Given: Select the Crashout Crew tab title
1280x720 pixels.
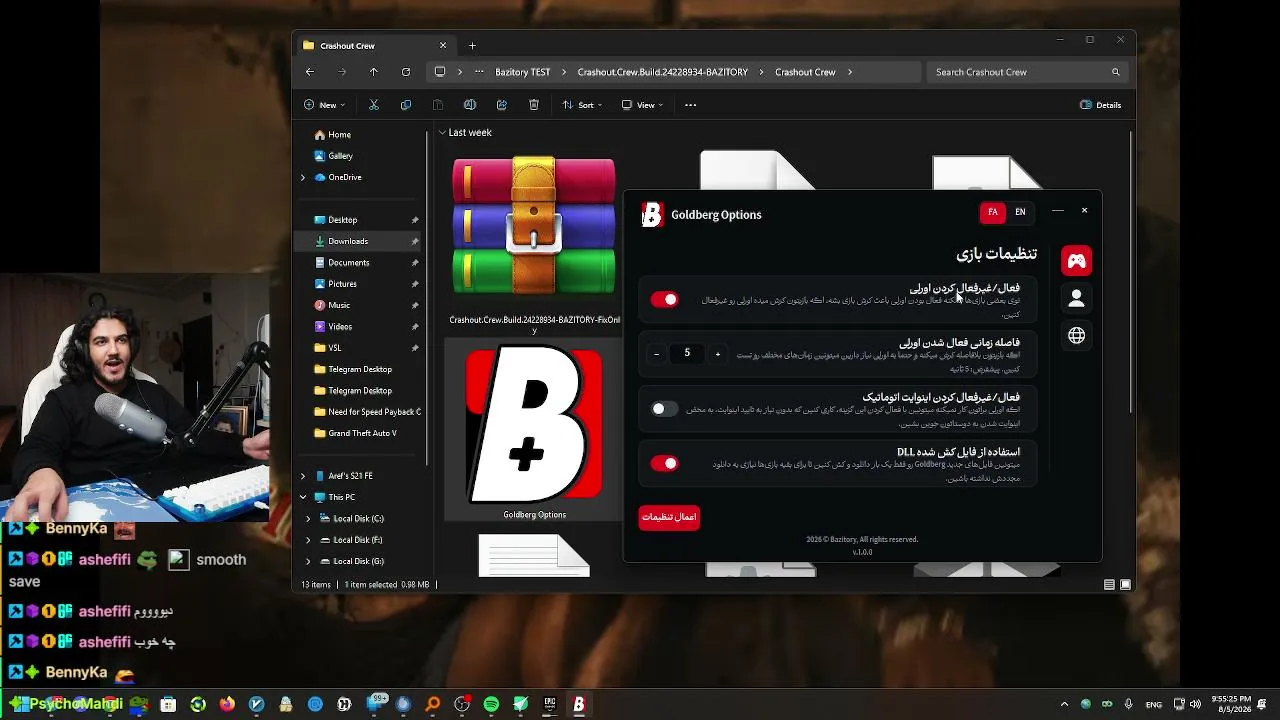Looking at the screenshot, I should [x=348, y=45].
